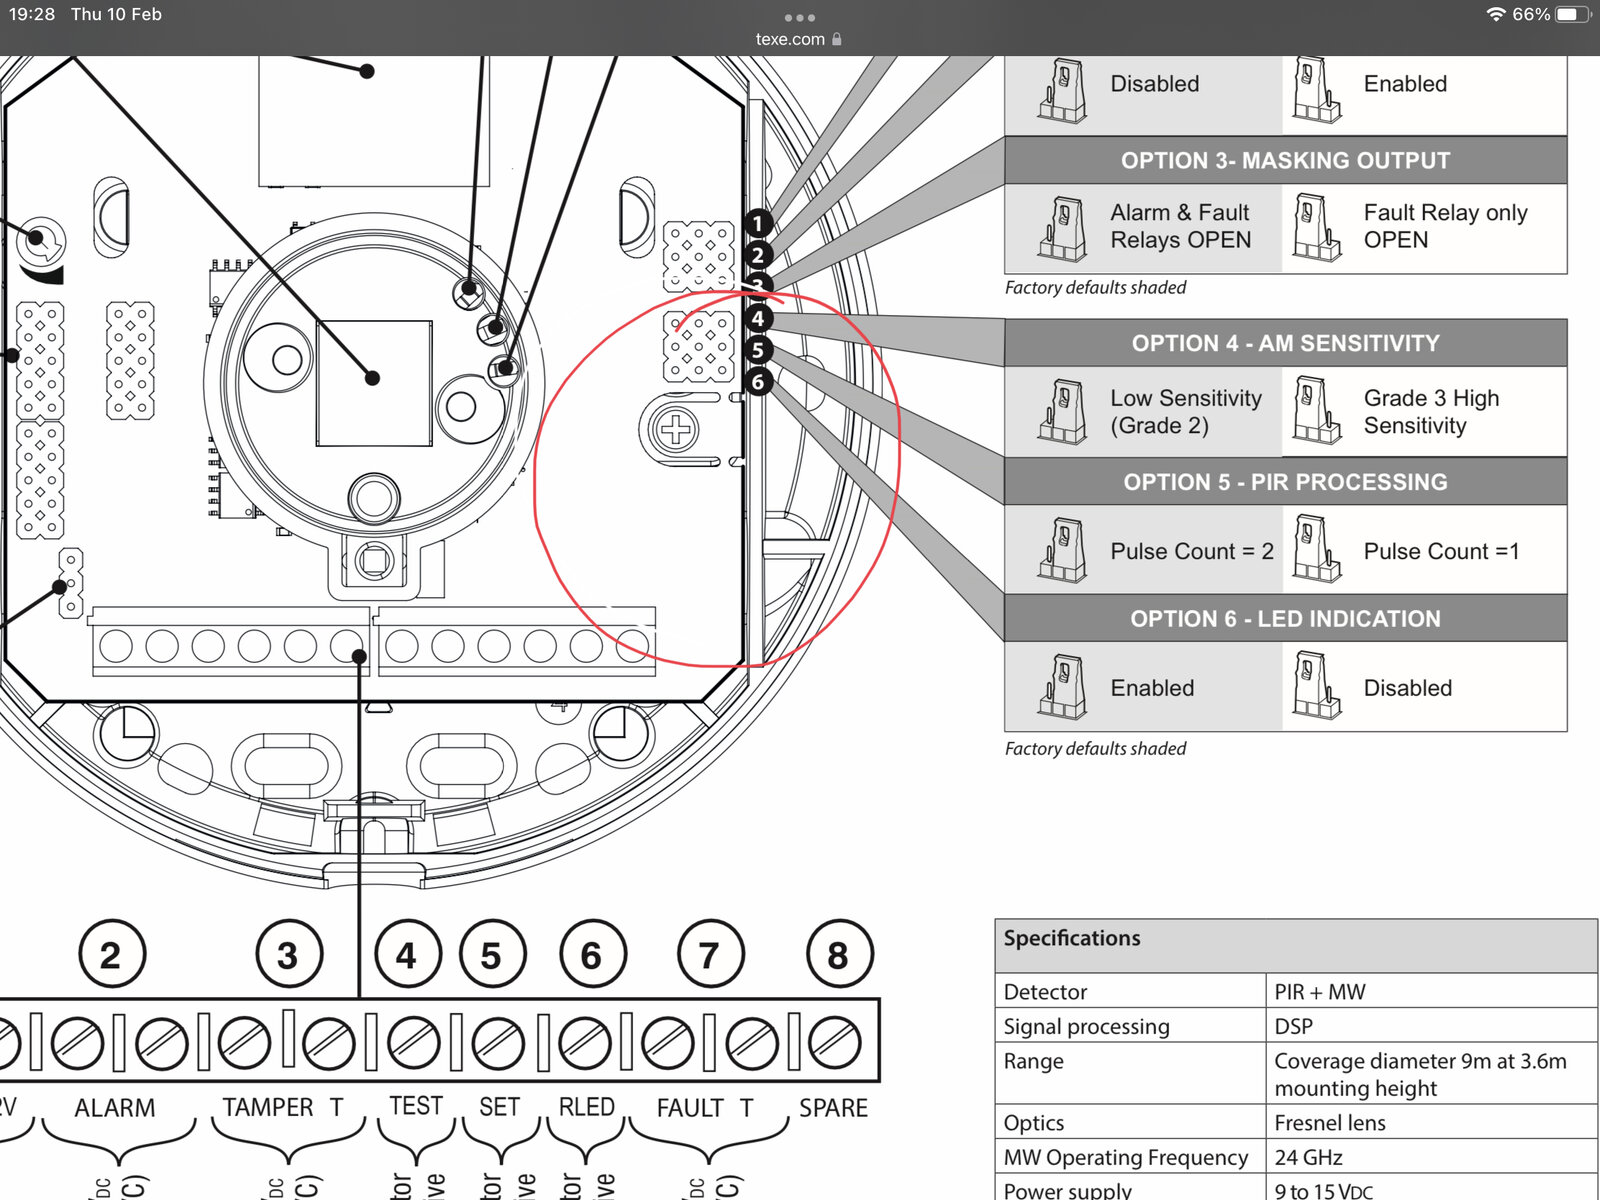Select jumper for Alarm & Fault Relays OPEN
Screen dimensions: 1600x1200
[1062, 228]
